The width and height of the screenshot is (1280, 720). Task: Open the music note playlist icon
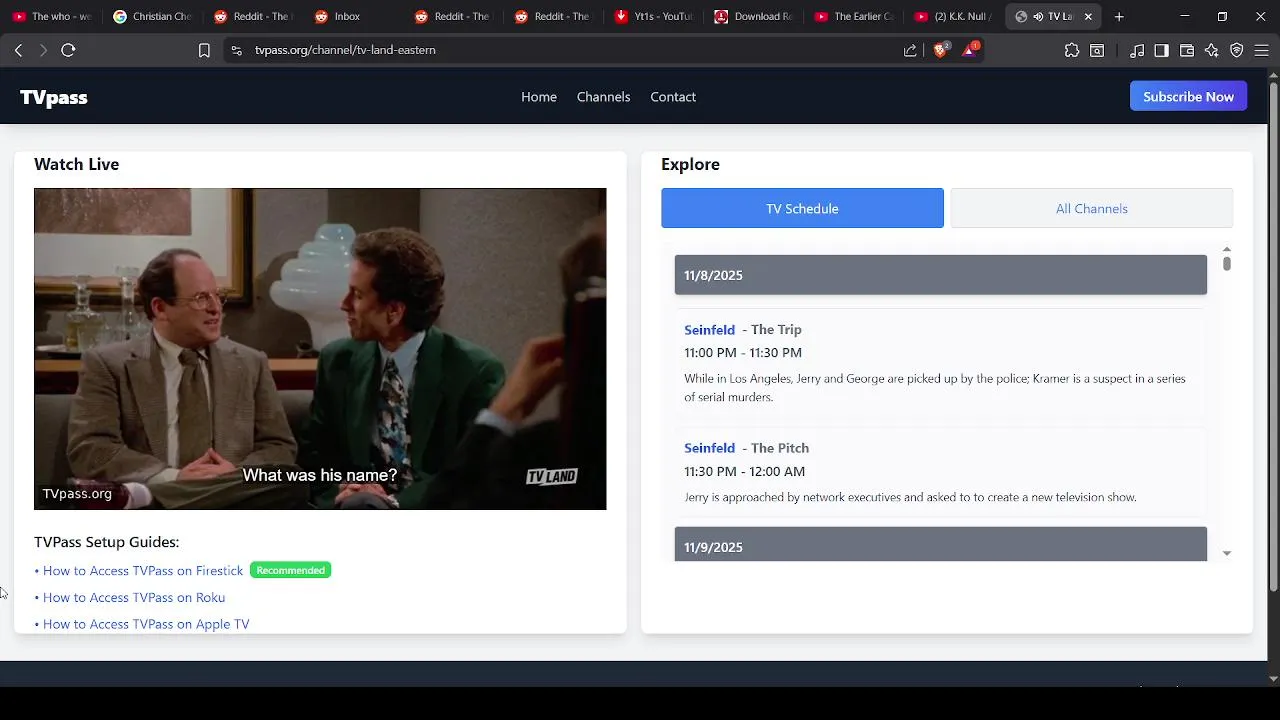point(1137,50)
